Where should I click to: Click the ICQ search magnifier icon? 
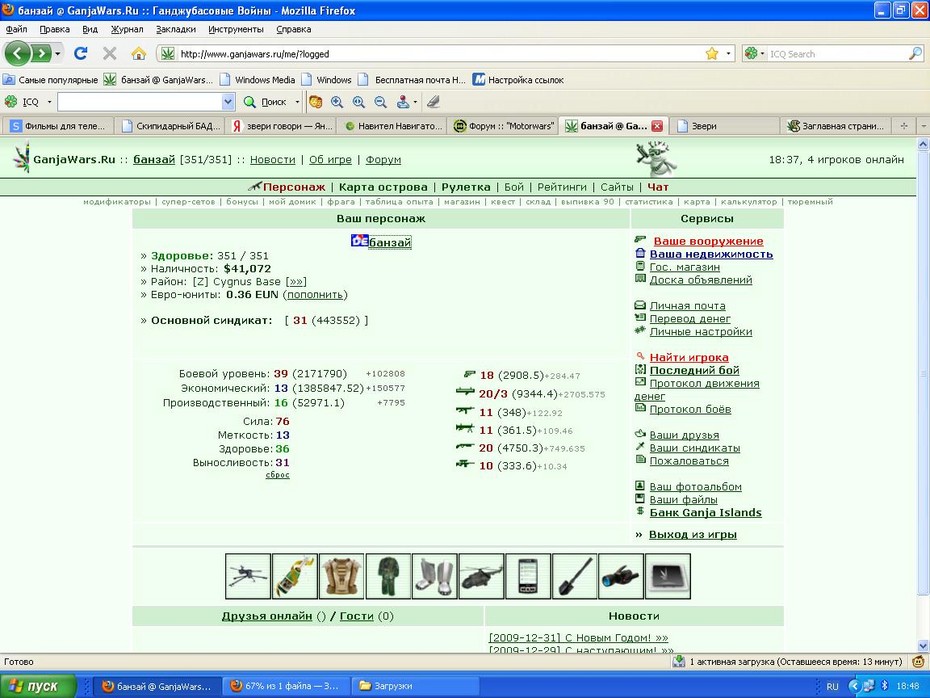915,54
